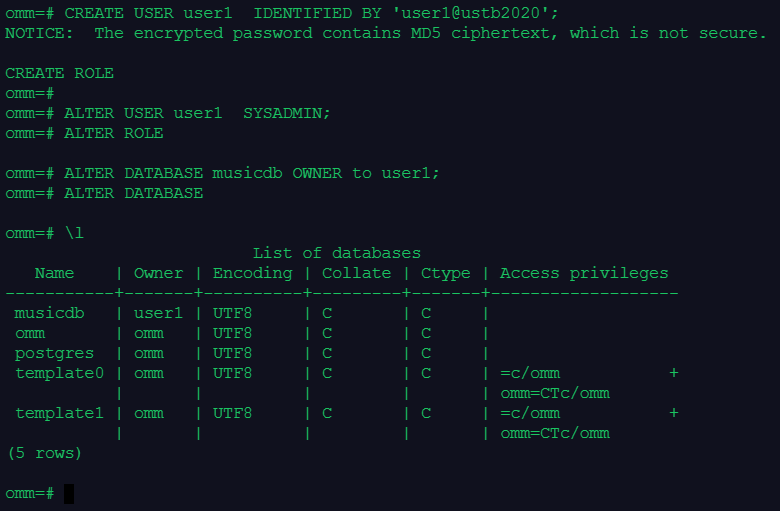
Task: Click the Encoding column header
Action: [x=252, y=273]
